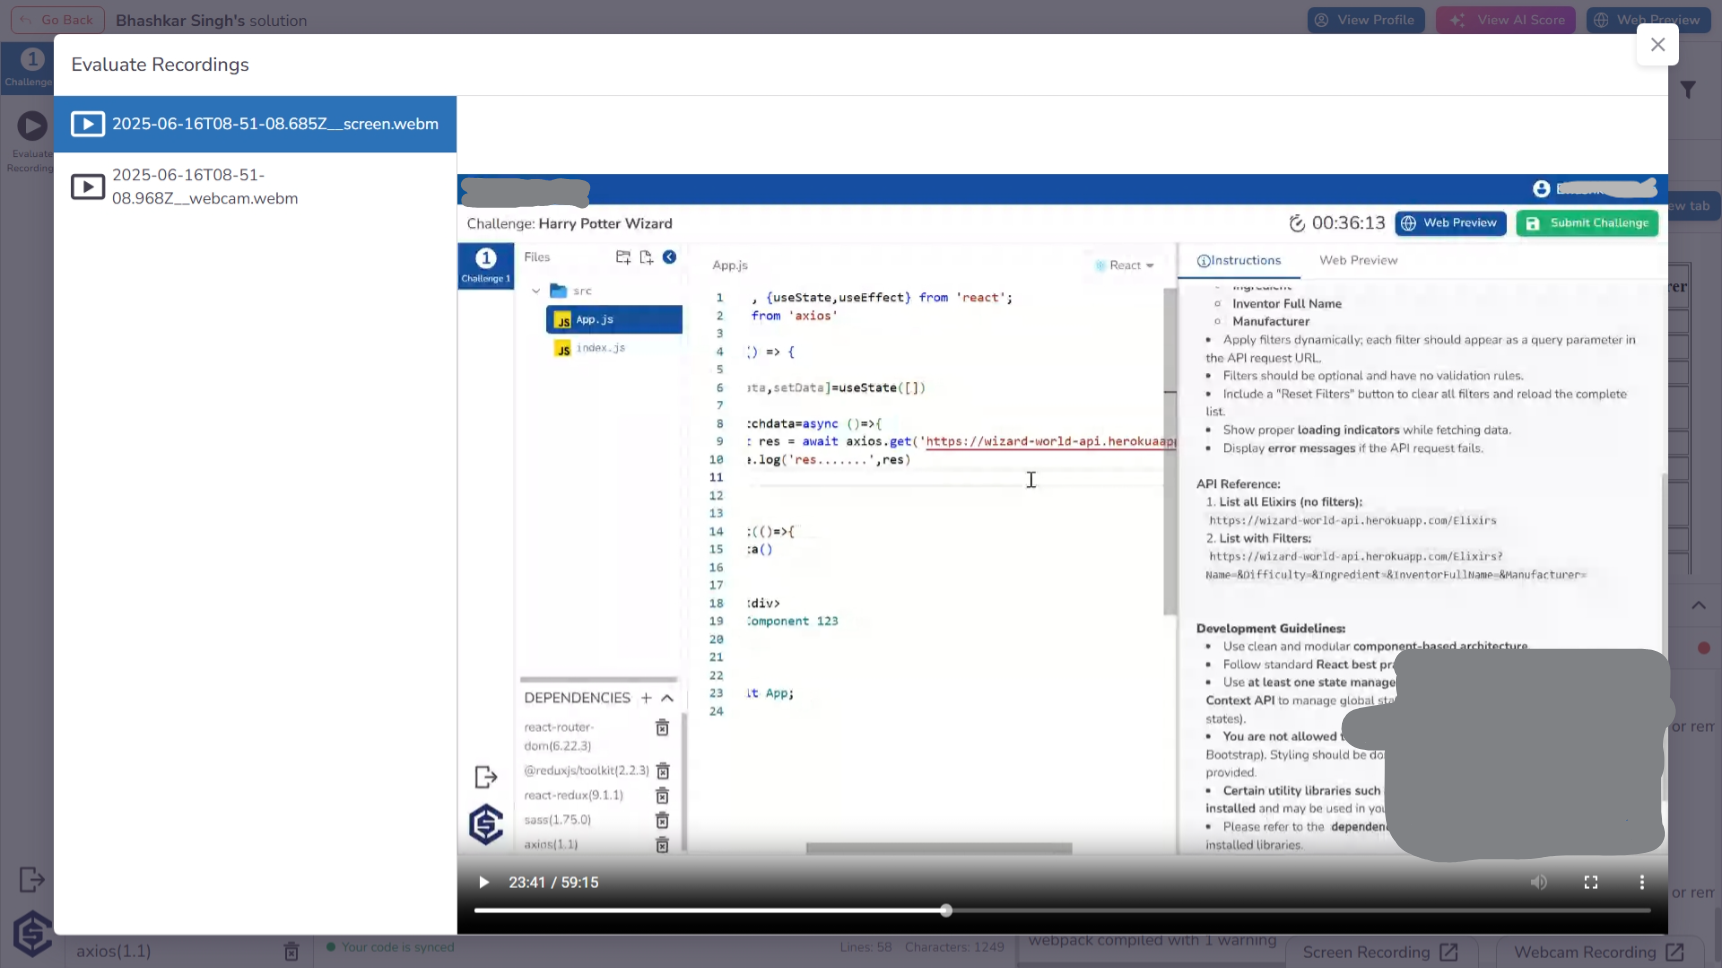This screenshot has width=1722, height=968.
Task: Mute the video volume
Action: [1539, 882]
